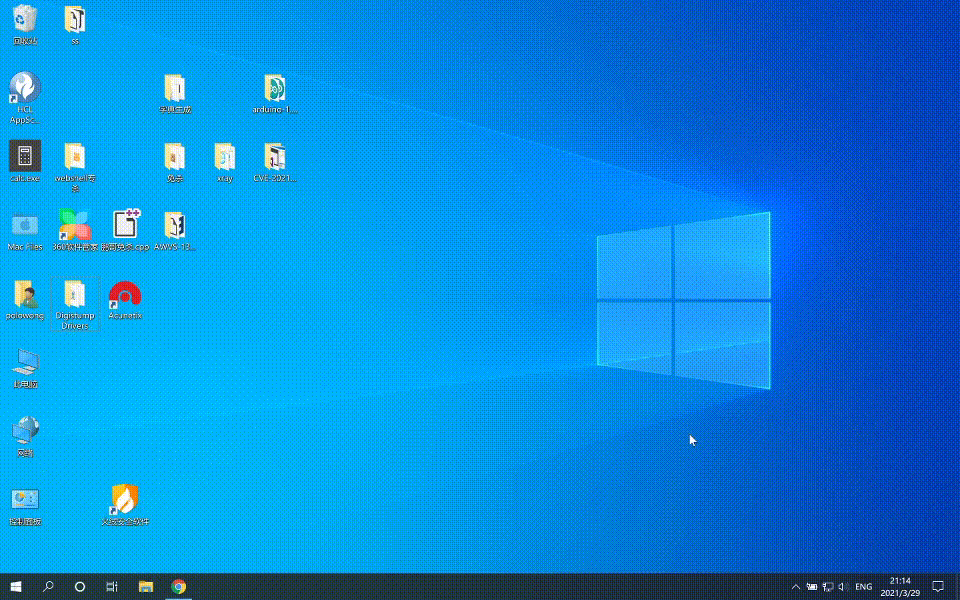The width and height of the screenshot is (960, 600).
Task: Select the xray folder icon
Action: [x=225, y=162]
